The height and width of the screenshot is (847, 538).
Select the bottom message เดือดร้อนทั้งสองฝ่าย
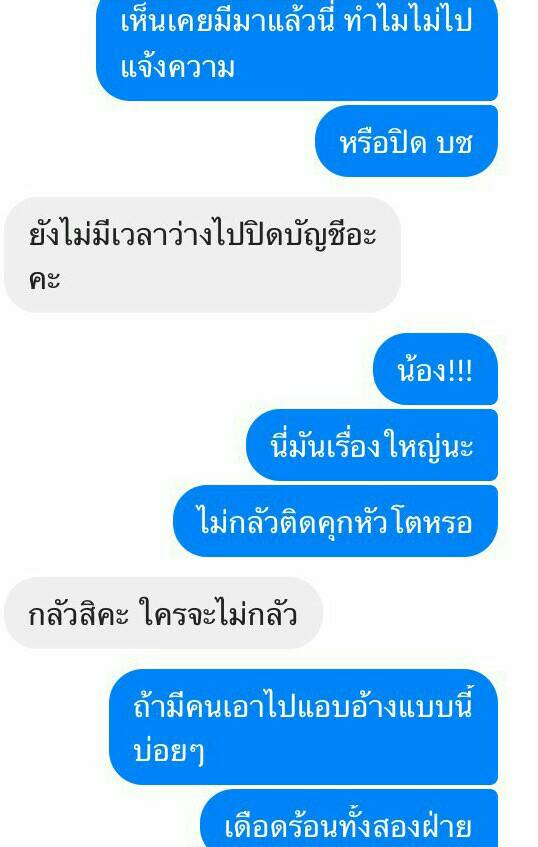coord(349,819)
